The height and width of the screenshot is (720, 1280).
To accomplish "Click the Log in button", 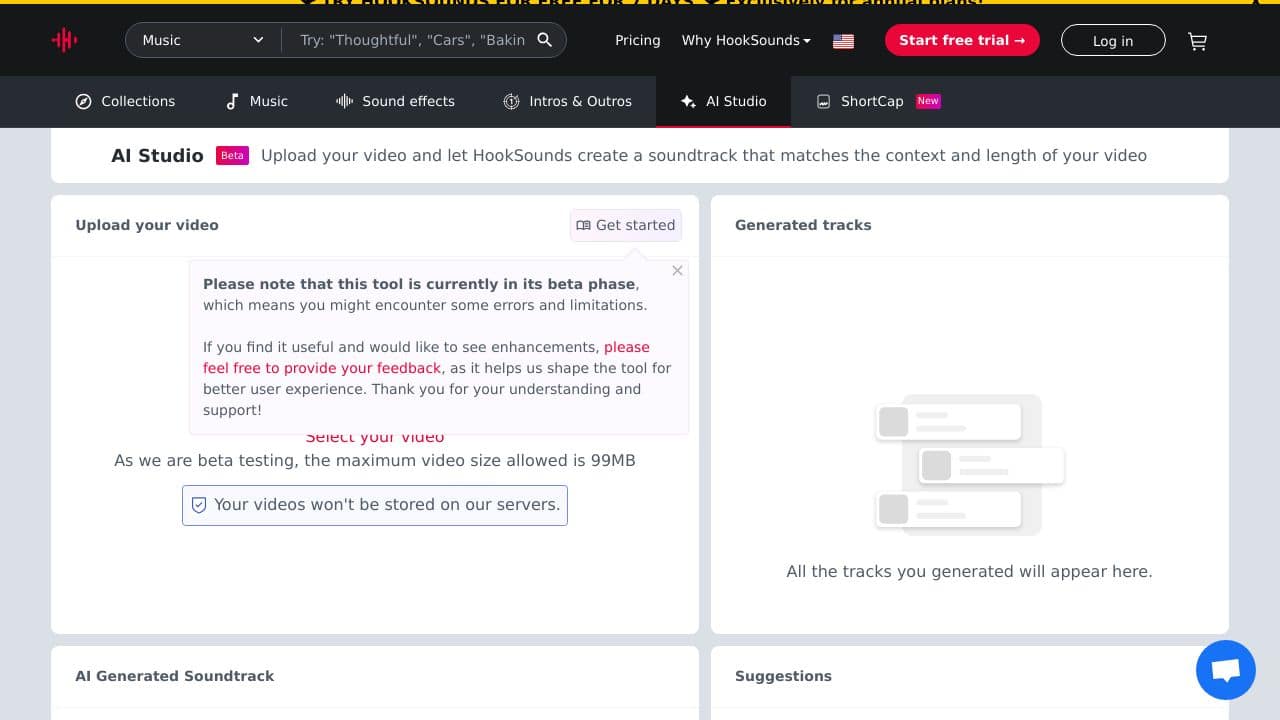I will pyautogui.click(x=1113, y=40).
